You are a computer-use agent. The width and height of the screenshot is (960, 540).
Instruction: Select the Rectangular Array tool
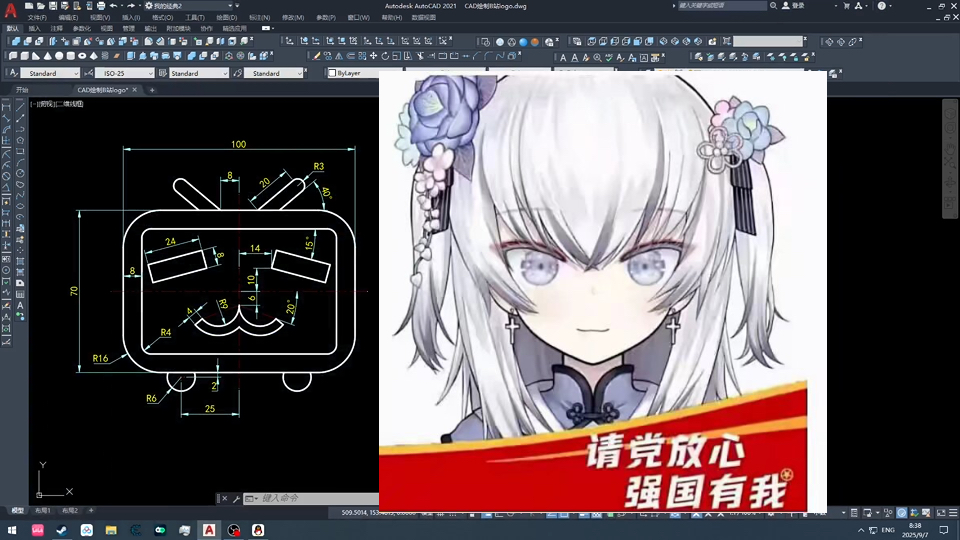(x=362, y=56)
